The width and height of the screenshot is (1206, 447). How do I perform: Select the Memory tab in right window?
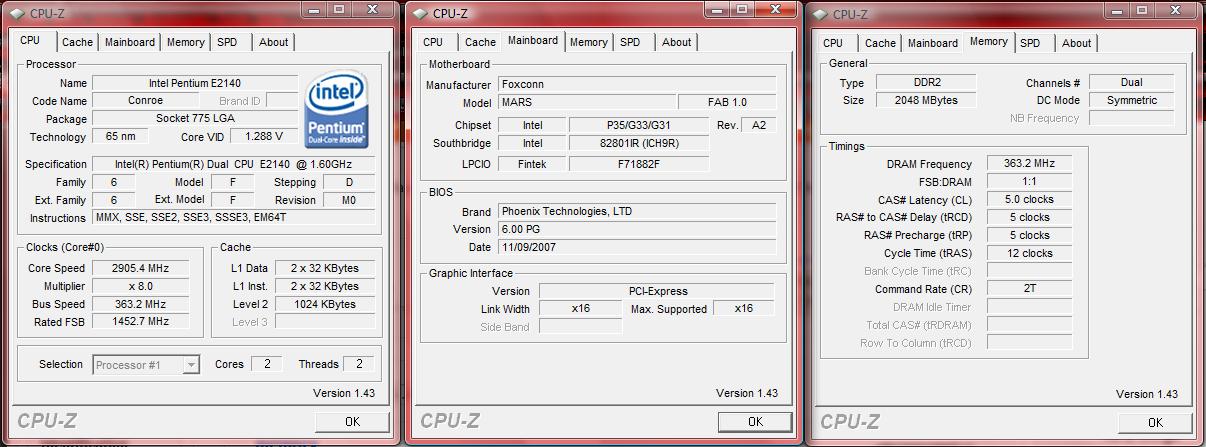pyautogui.click(x=988, y=41)
